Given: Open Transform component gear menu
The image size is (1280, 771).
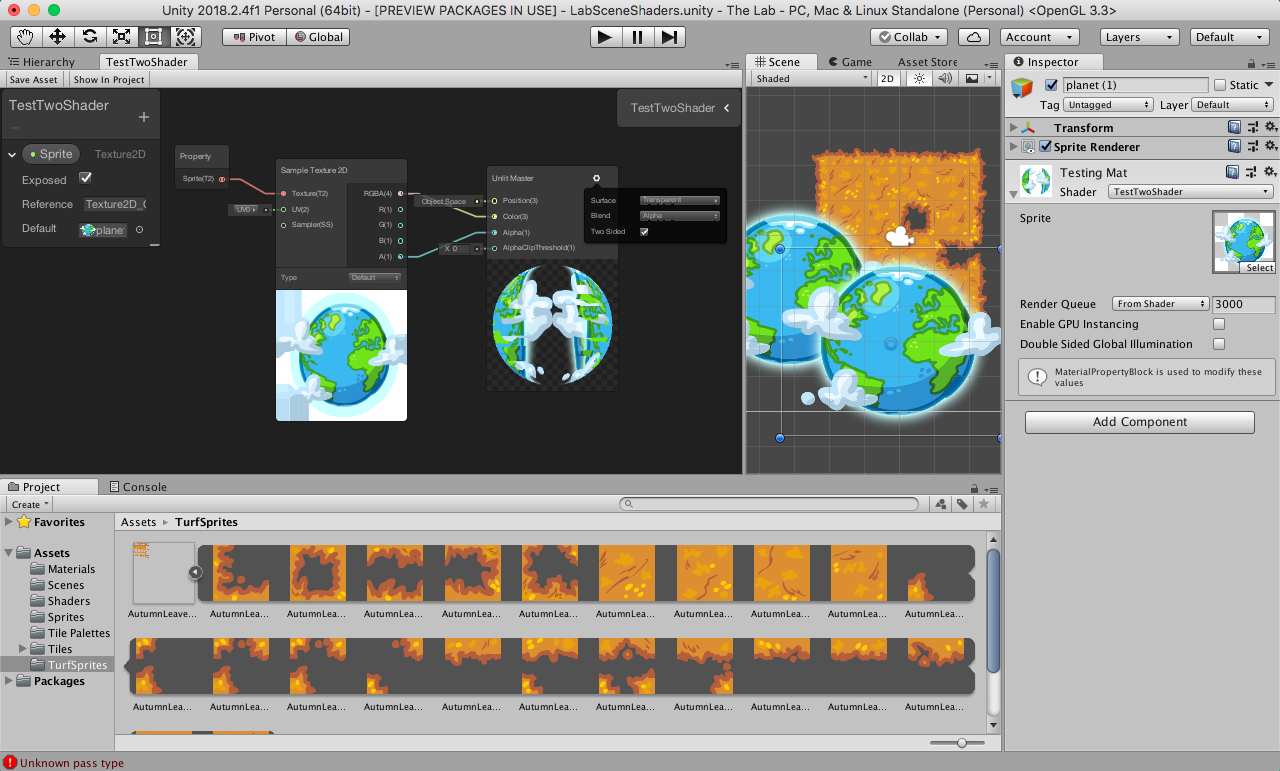Looking at the screenshot, I should [1270, 127].
